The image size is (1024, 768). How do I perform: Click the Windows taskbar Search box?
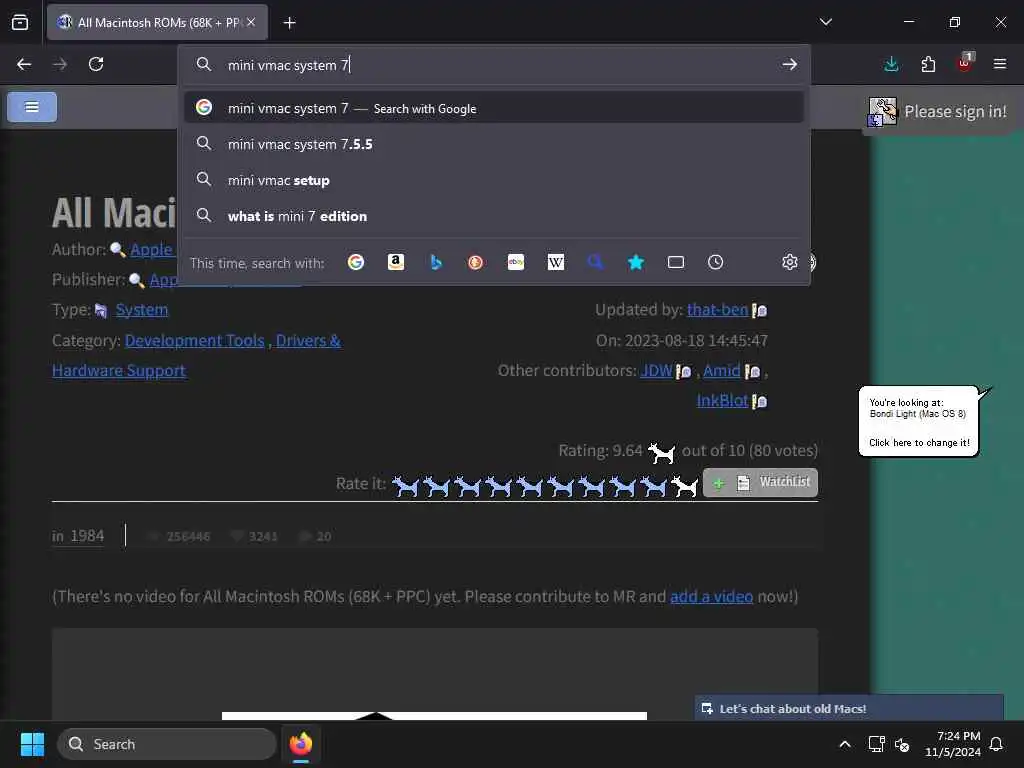(167, 744)
